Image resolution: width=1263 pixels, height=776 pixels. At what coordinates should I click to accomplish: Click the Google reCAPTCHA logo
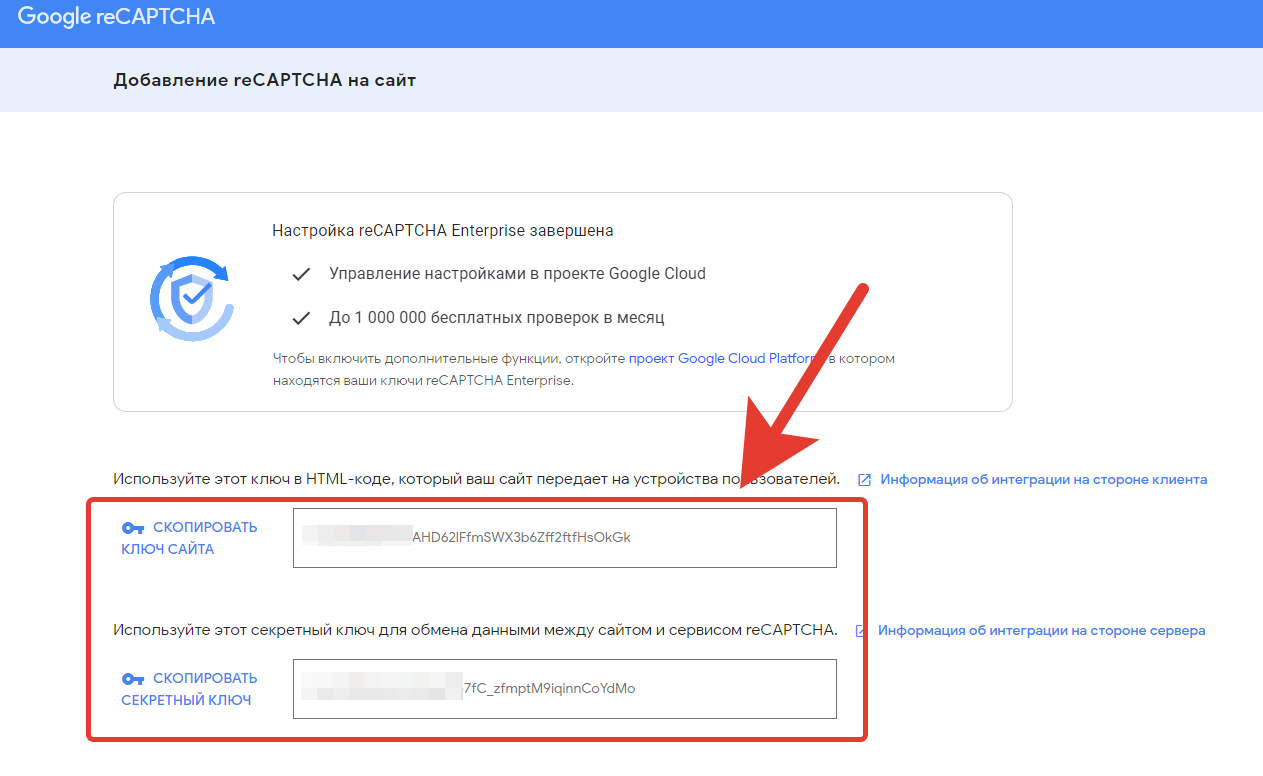(116, 17)
